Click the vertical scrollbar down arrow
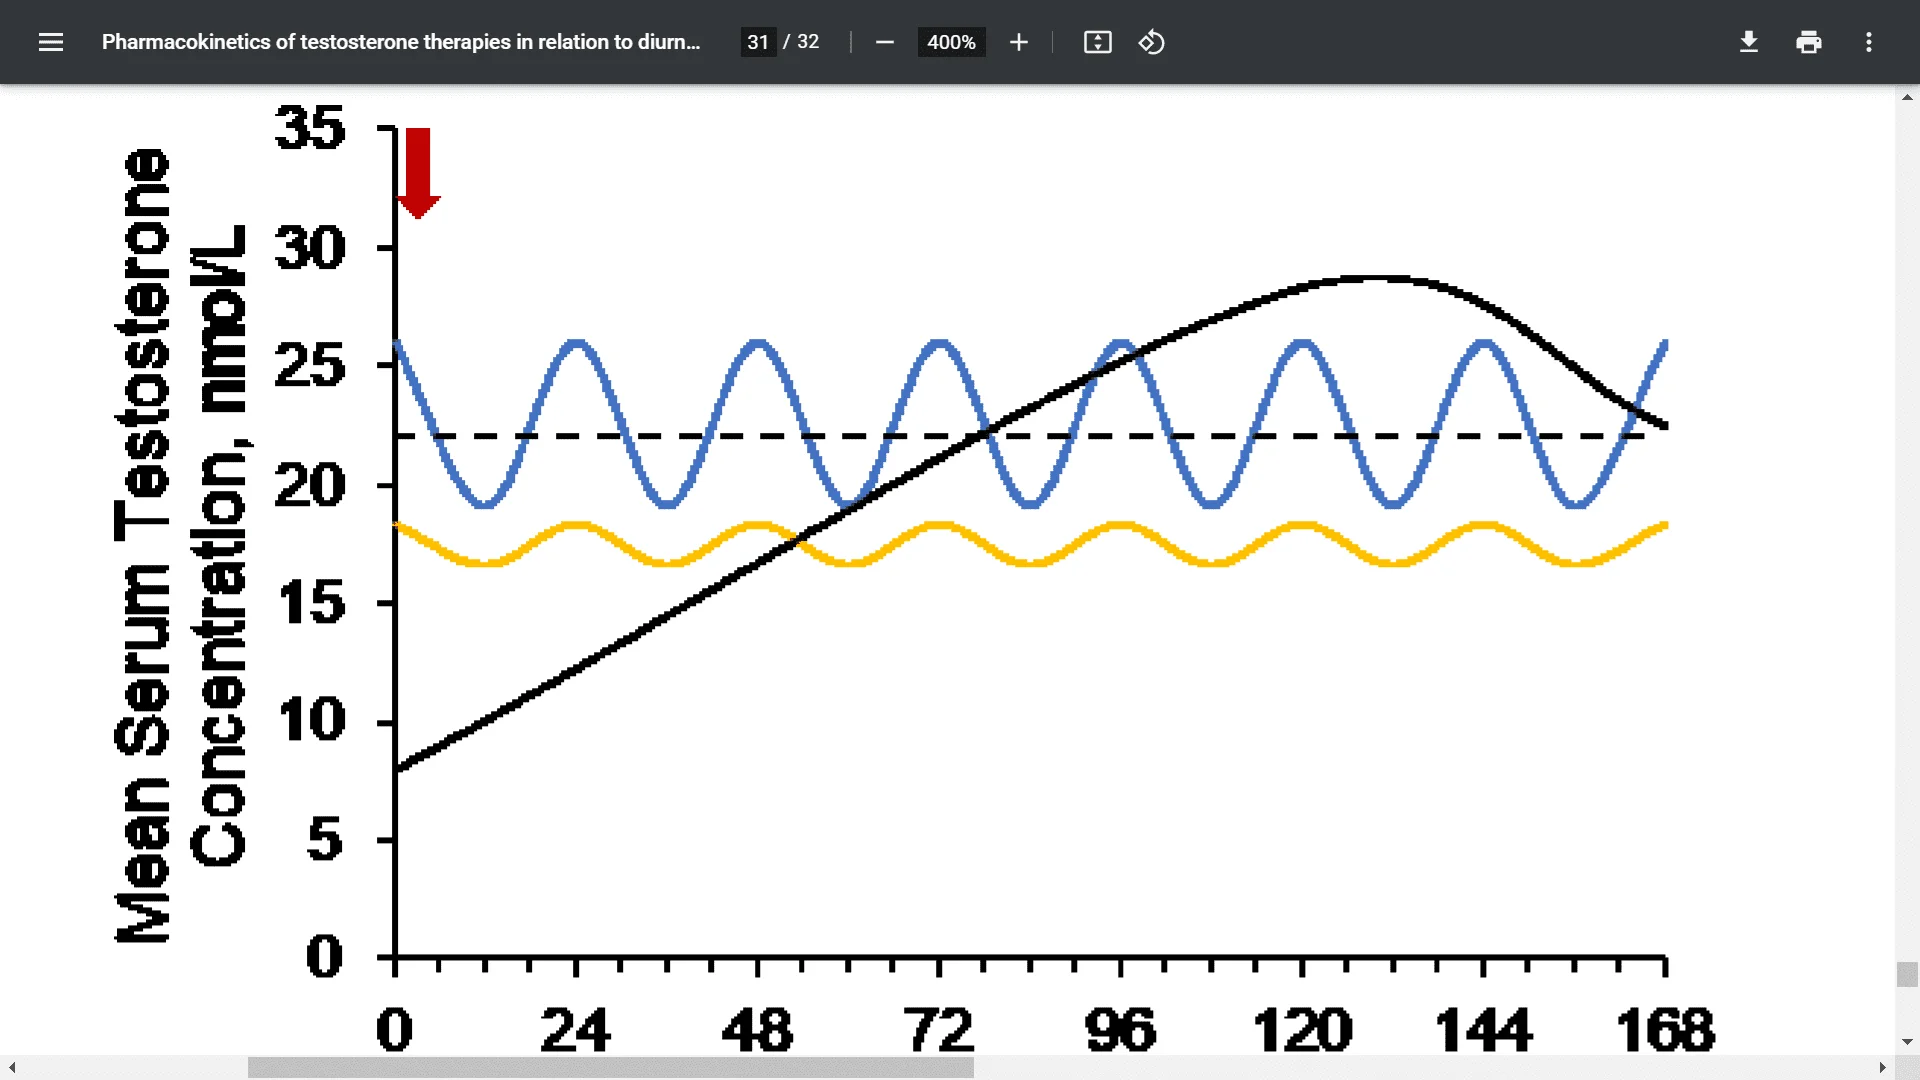This screenshot has width=1920, height=1080. pyautogui.click(x=1907, y=1042)
